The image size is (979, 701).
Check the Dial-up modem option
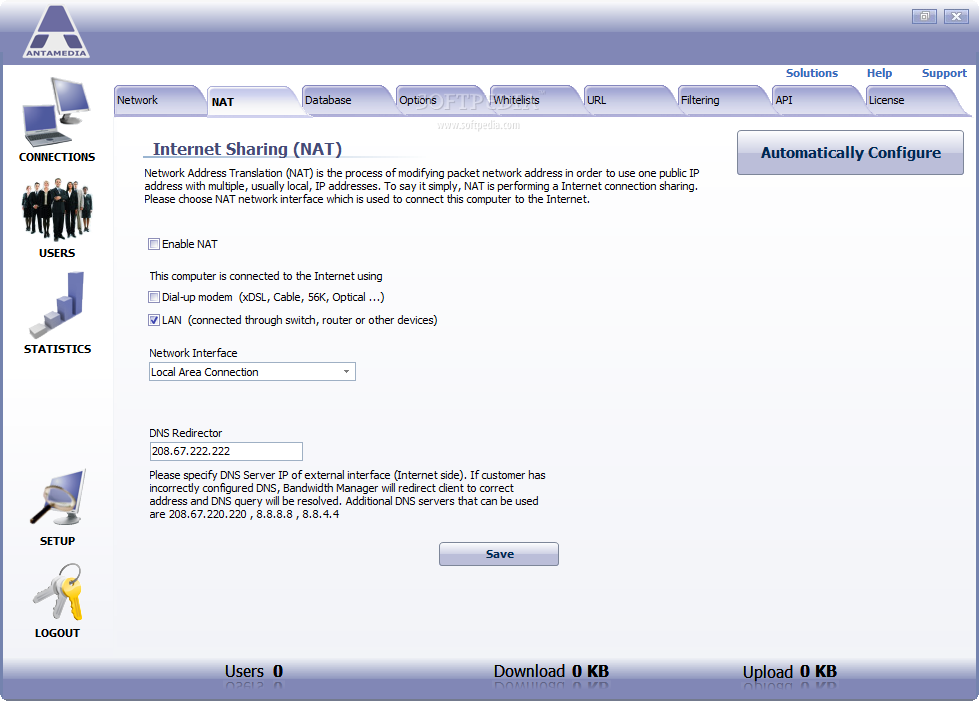[154, 297]
